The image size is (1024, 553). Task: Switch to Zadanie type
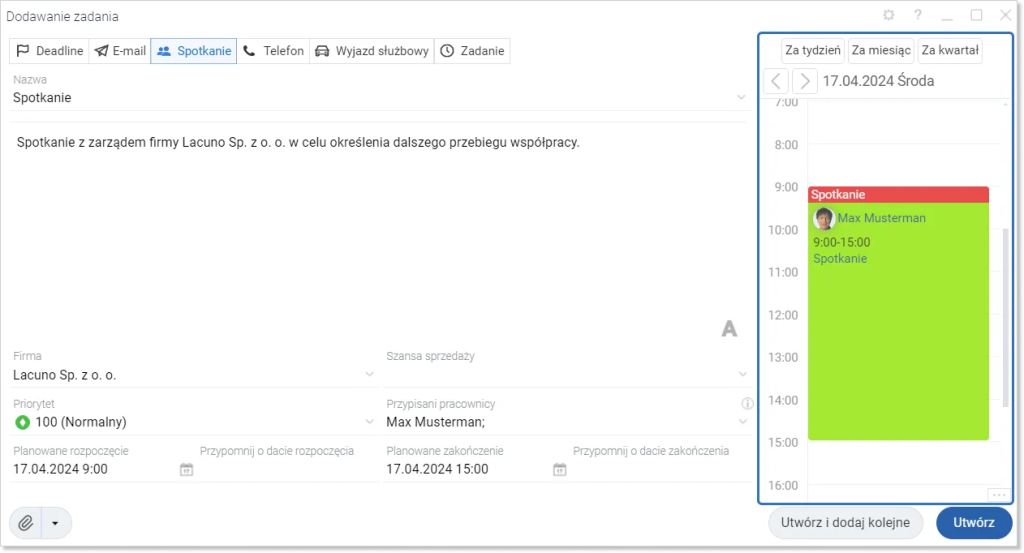pos(472,51)
